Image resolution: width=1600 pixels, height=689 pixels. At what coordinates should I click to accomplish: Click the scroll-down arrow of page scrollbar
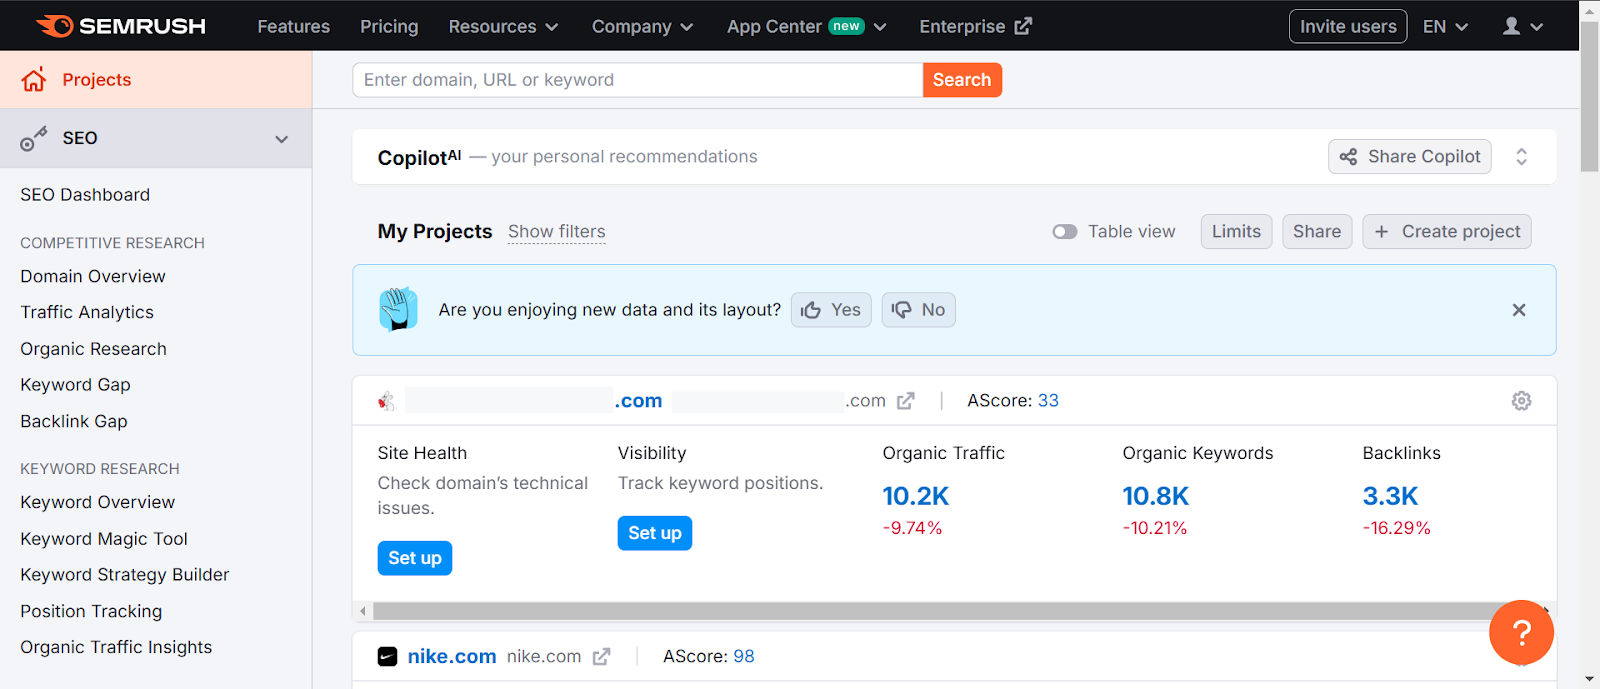1589,679
